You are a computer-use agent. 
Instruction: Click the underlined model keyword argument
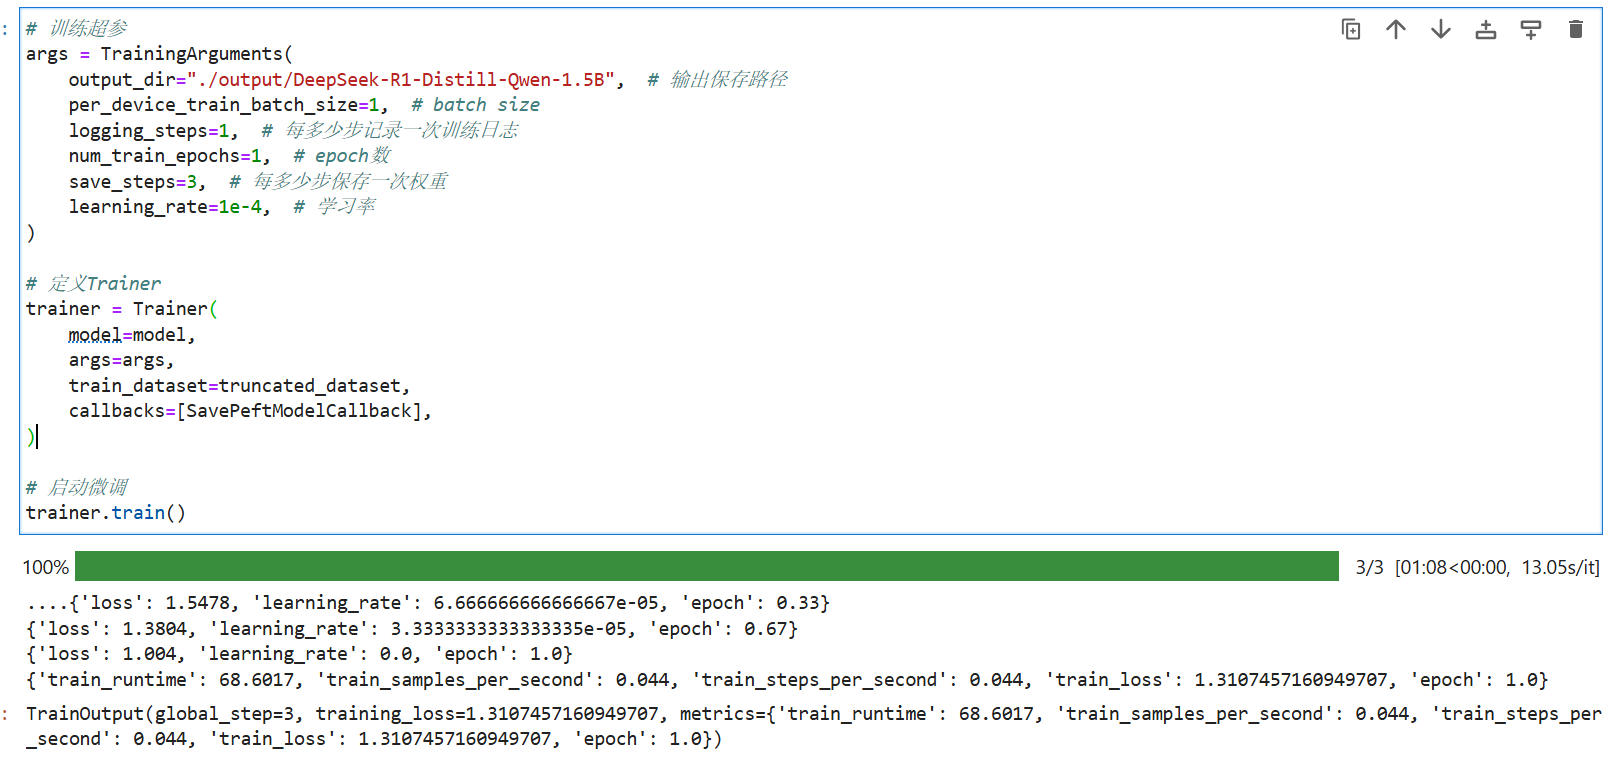pos(94,335)
